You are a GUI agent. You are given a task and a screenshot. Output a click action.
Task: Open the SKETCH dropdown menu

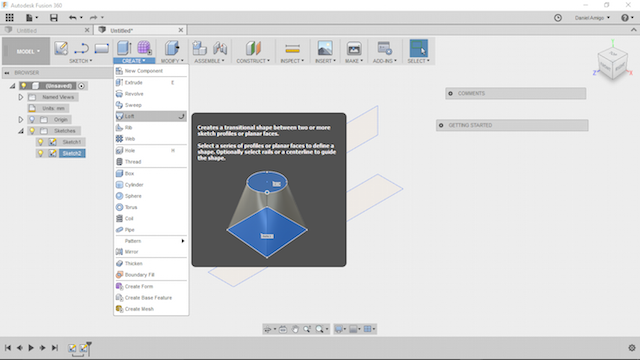[81, 61]
